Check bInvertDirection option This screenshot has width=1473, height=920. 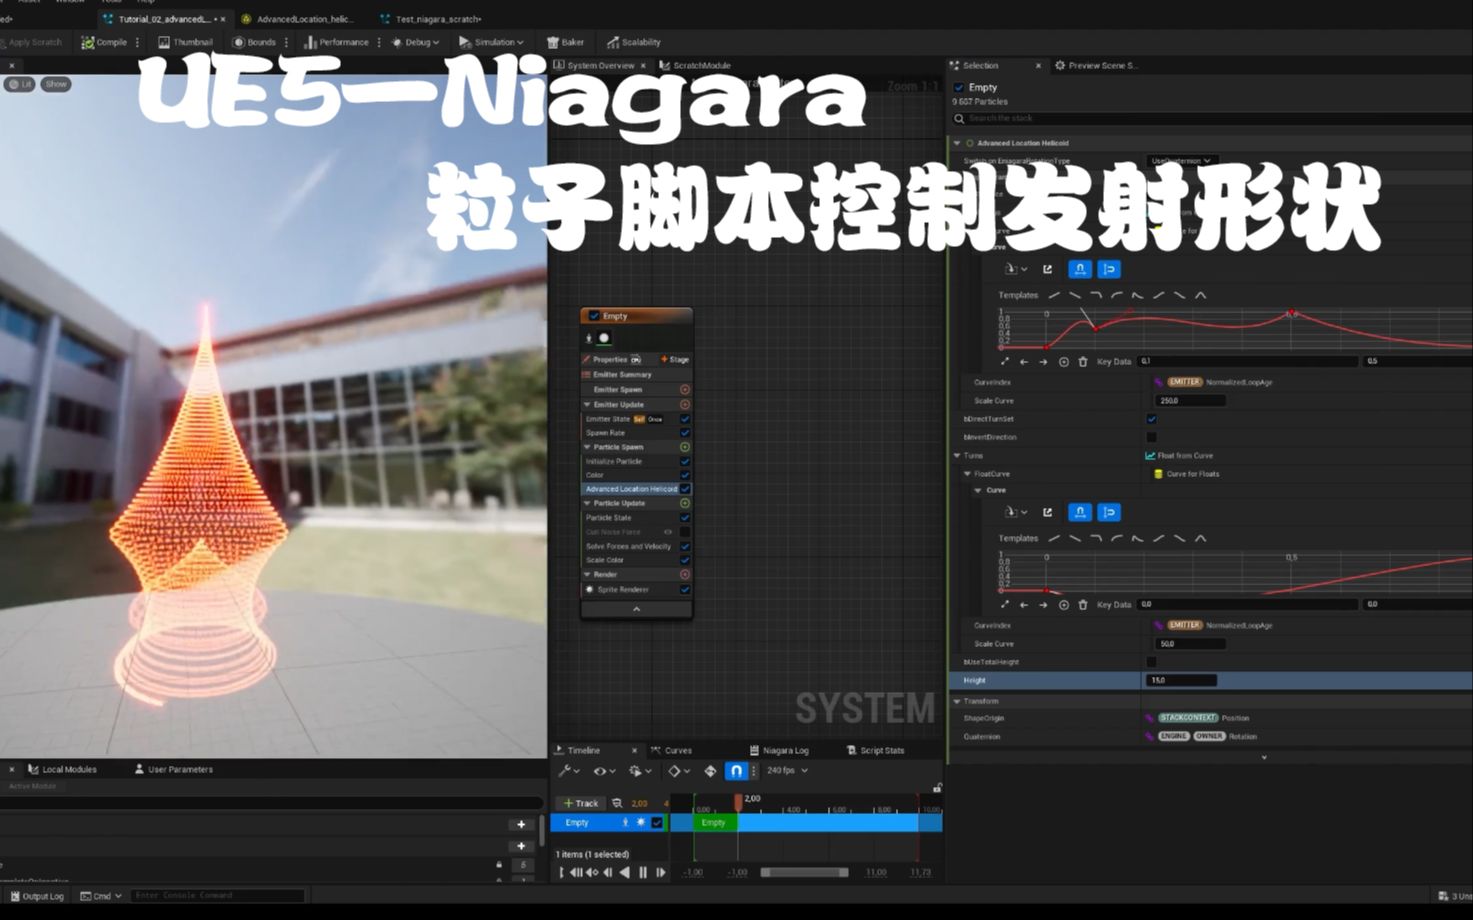coord(1151,437)
